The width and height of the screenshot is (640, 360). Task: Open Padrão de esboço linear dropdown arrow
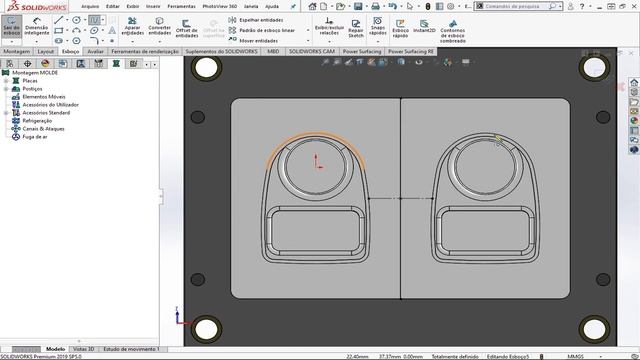(308, 31)
